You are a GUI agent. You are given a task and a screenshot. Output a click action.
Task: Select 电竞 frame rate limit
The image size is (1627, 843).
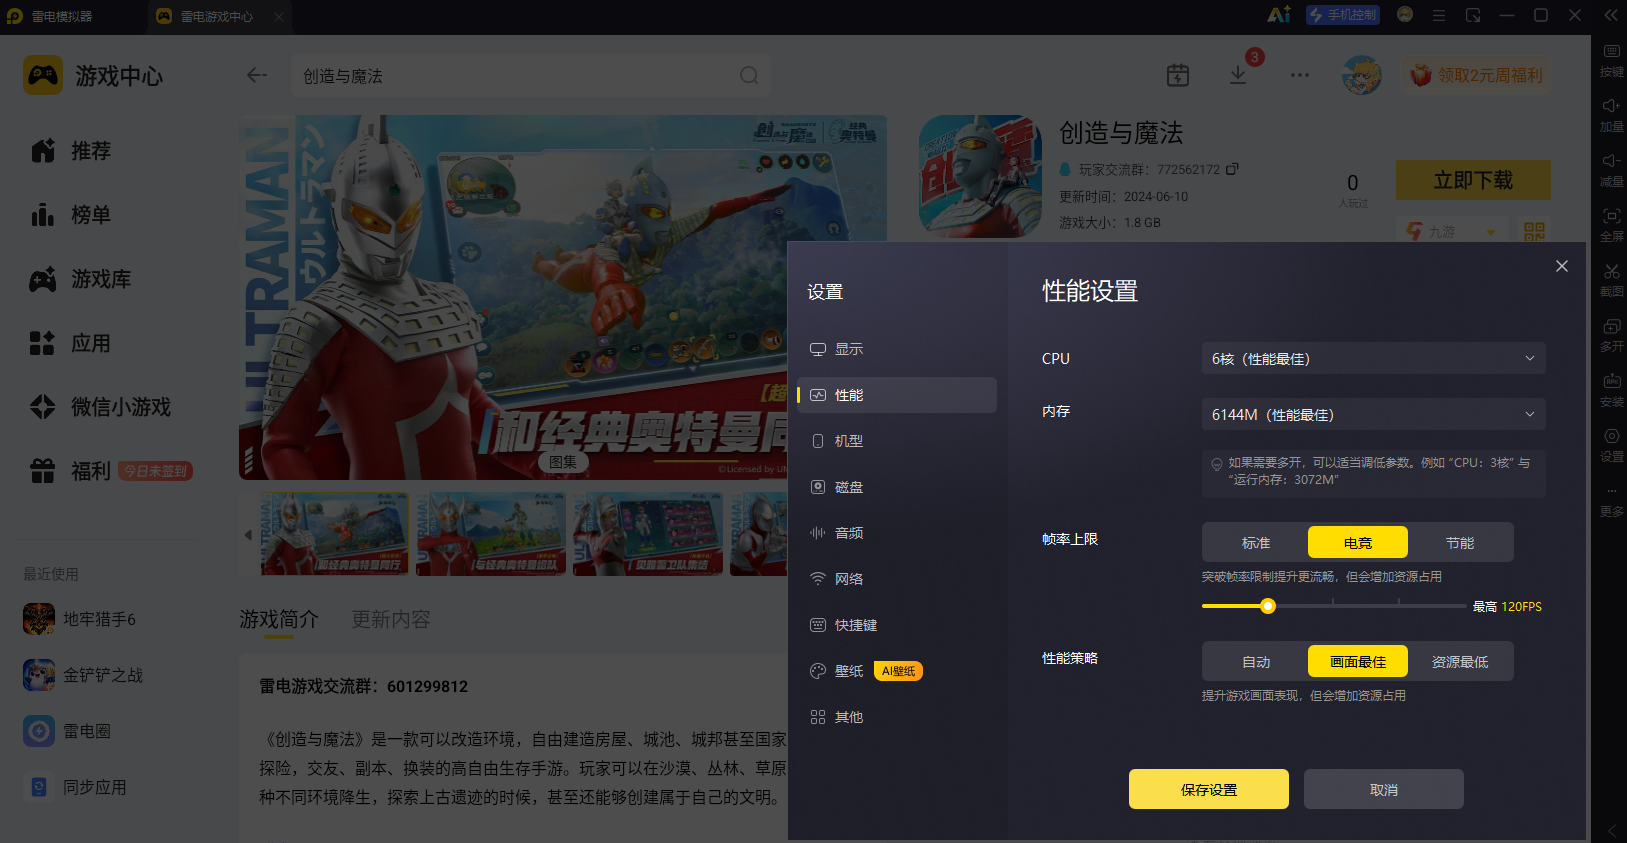coord(1358,542)
